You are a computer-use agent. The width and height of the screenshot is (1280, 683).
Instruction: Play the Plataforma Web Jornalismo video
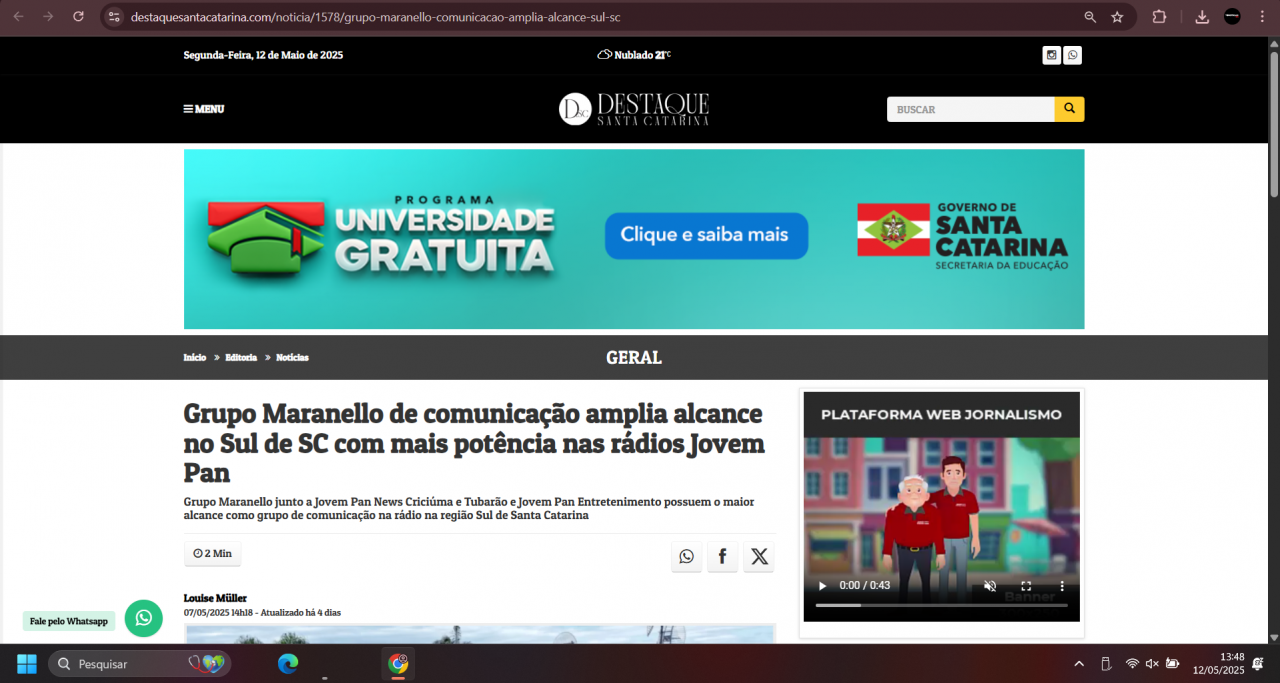[x=823, y=586]
